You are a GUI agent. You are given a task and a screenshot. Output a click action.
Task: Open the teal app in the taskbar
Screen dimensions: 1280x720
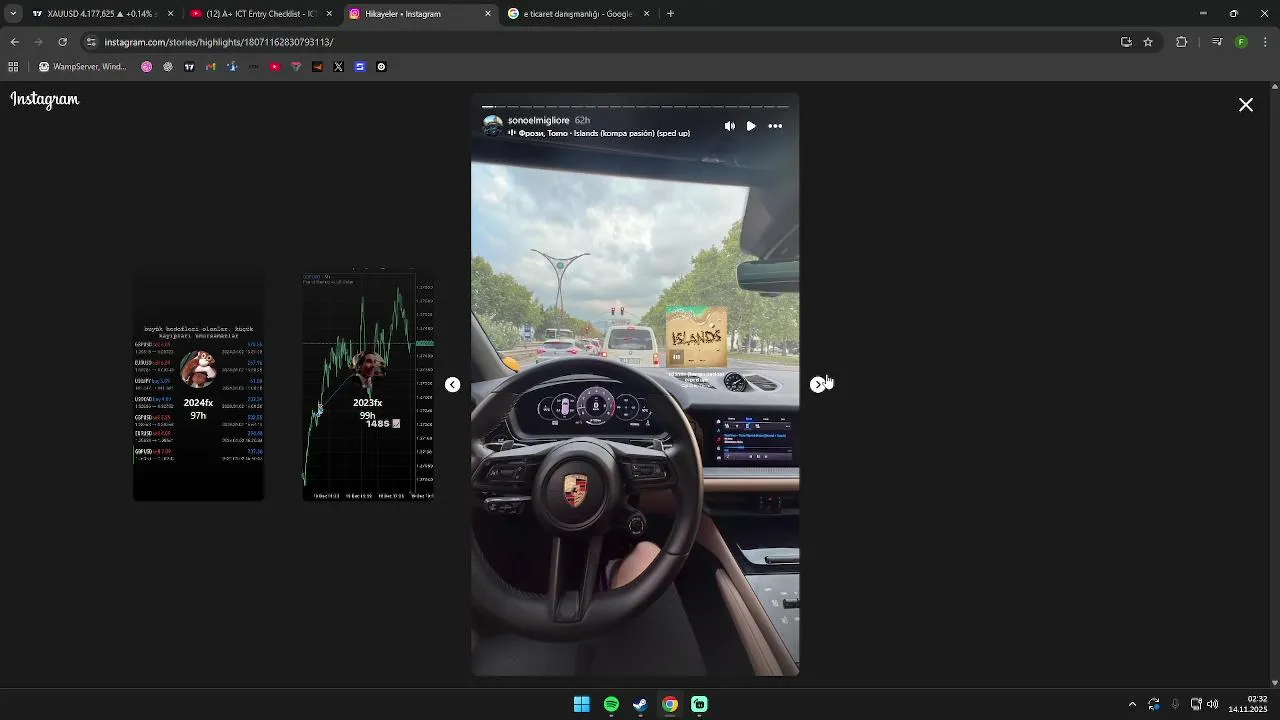click(x=699, y=704)
